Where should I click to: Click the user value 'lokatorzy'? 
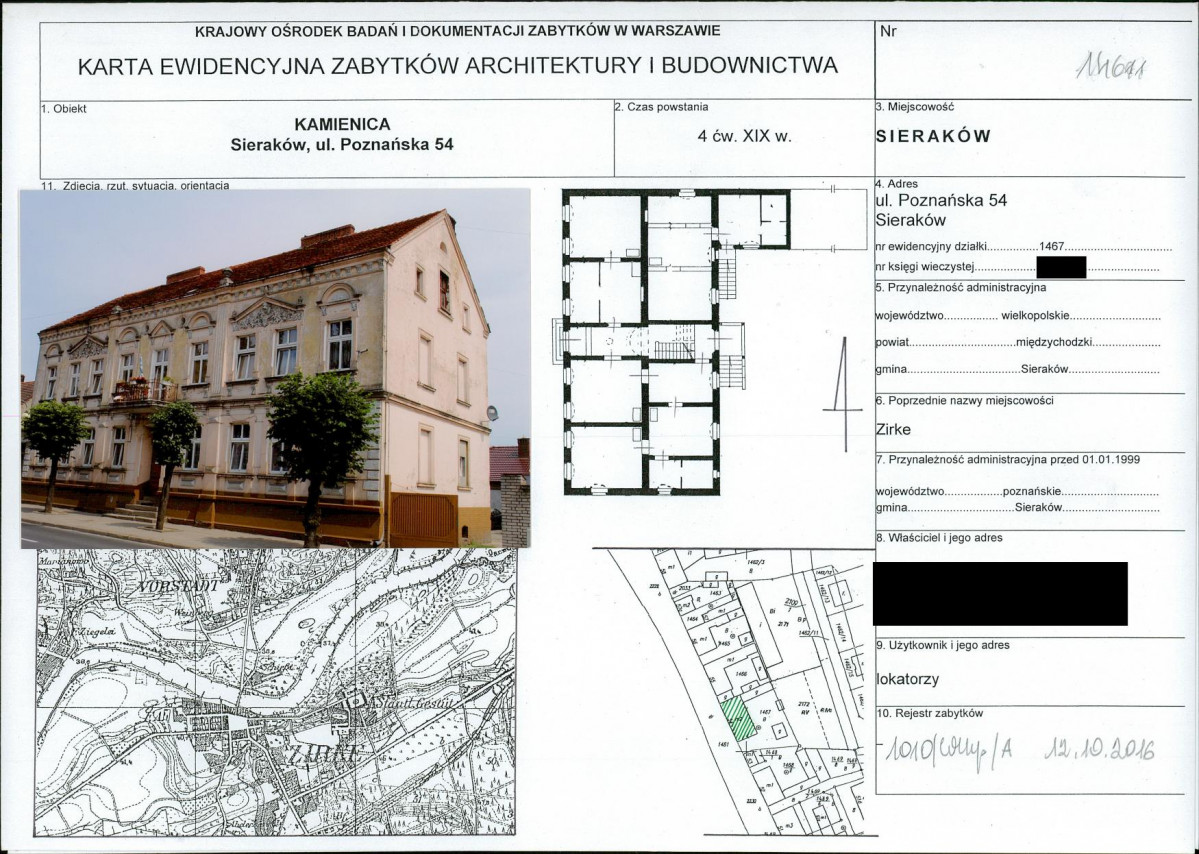[x=908, y=679]
